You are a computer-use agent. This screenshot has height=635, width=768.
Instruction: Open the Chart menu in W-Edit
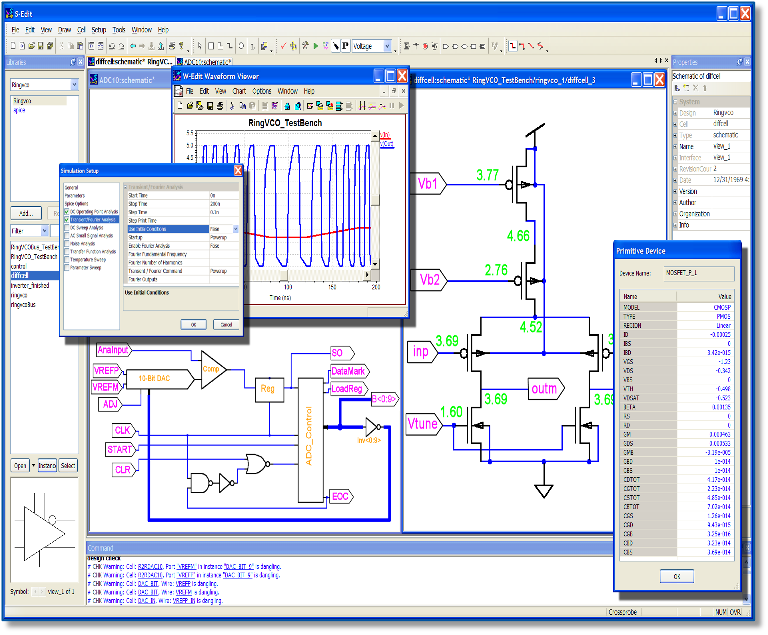tap(239, 91)
